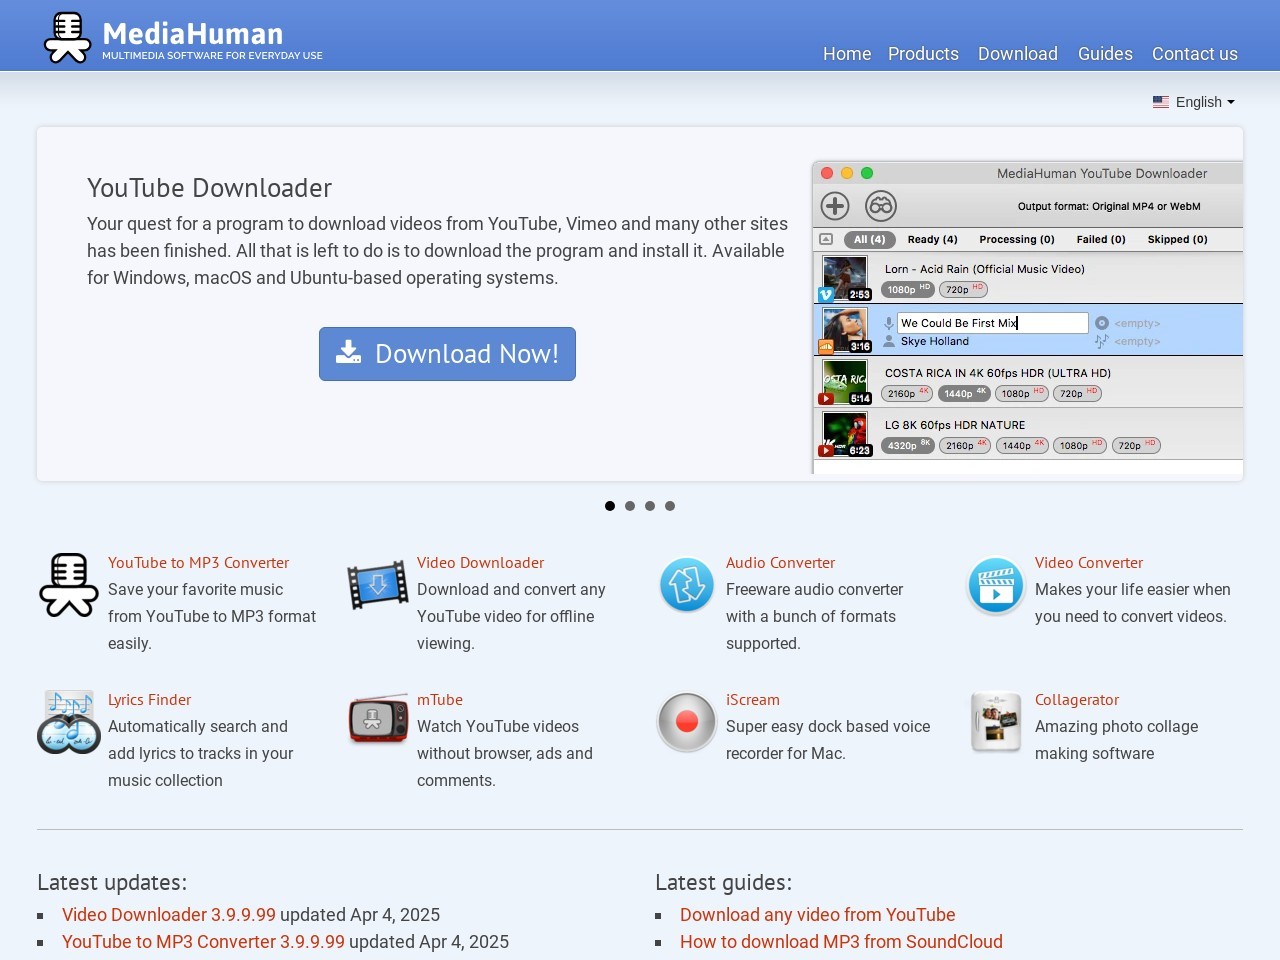Click the Latest guides heading
The image size is (1280, 960).
click(723, 882)
